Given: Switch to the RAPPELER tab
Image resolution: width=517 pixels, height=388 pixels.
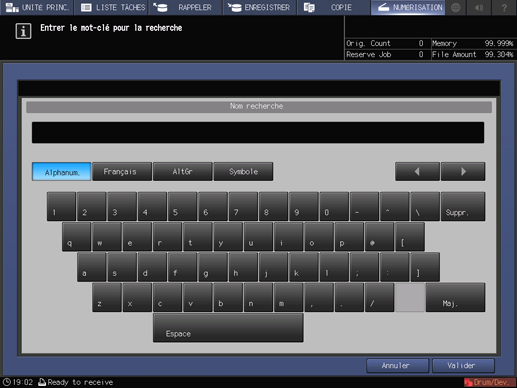Looking at the screenshot, I should pyautogui.click(x=185, y=7).
